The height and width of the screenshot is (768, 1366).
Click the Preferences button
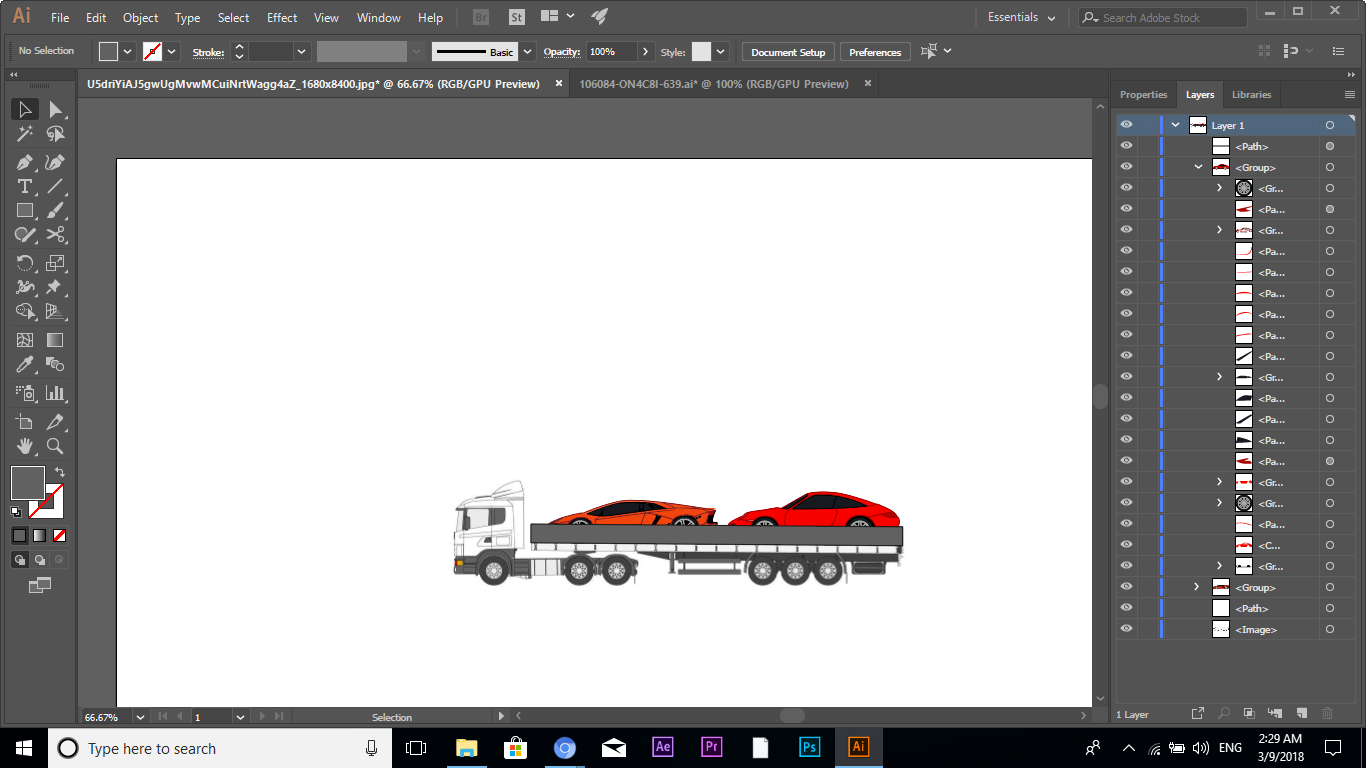tap(875, 52)
